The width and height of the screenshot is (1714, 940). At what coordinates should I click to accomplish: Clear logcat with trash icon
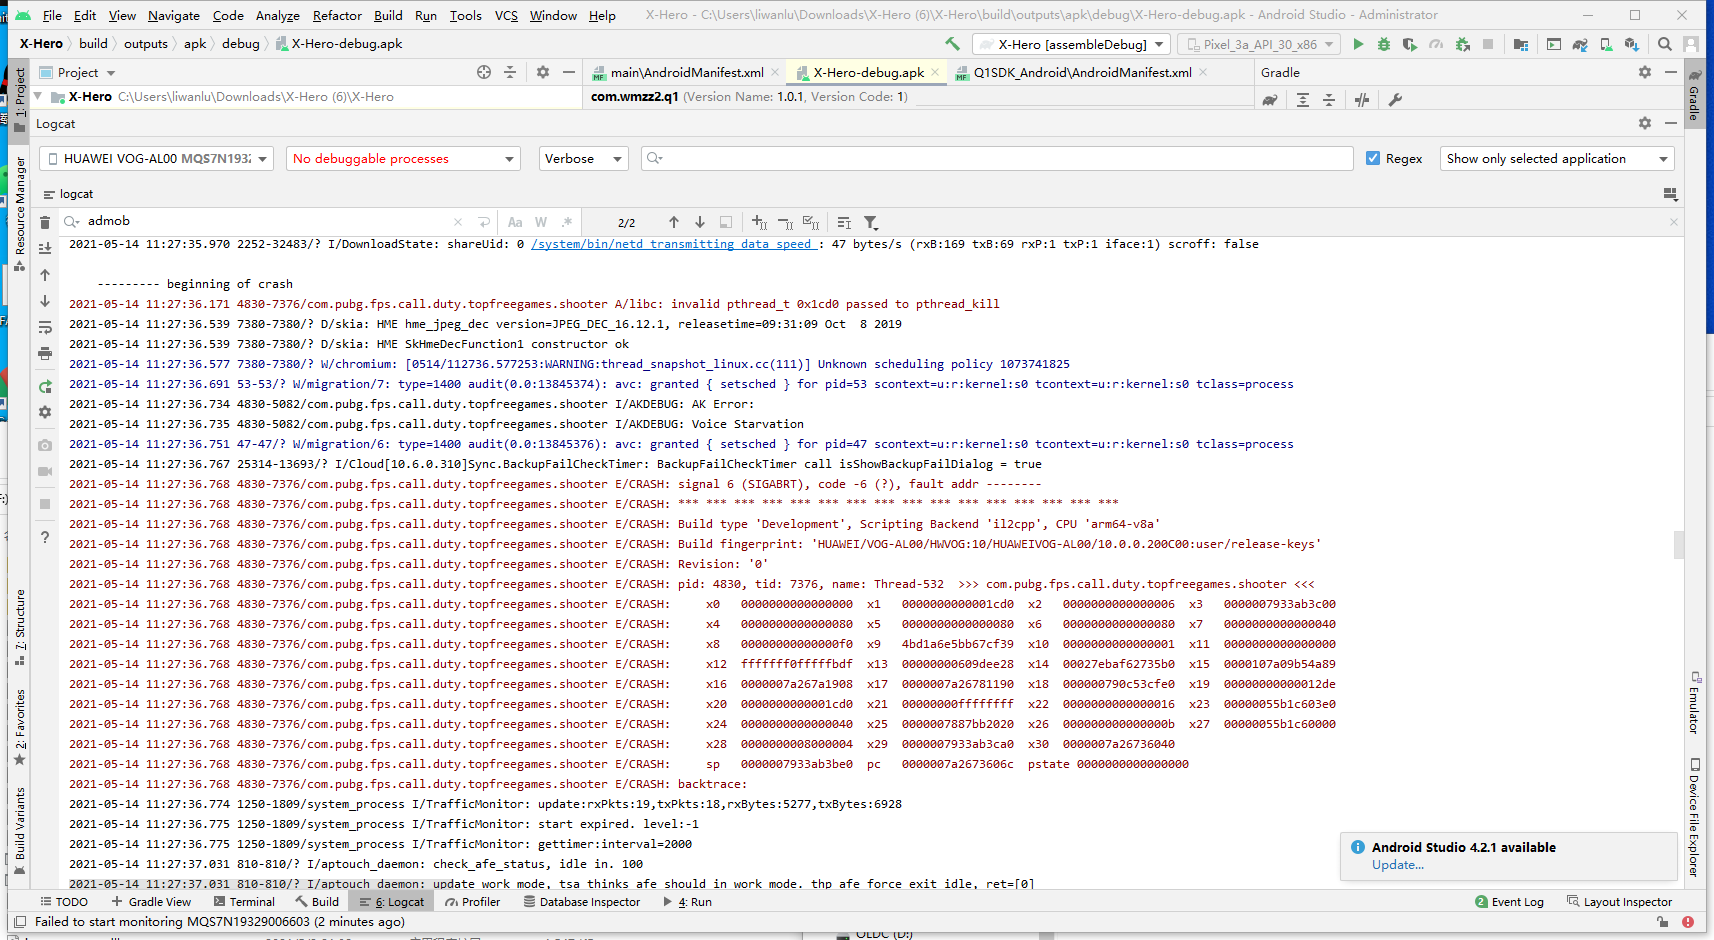pyautogui.click(x=45, y=222)
